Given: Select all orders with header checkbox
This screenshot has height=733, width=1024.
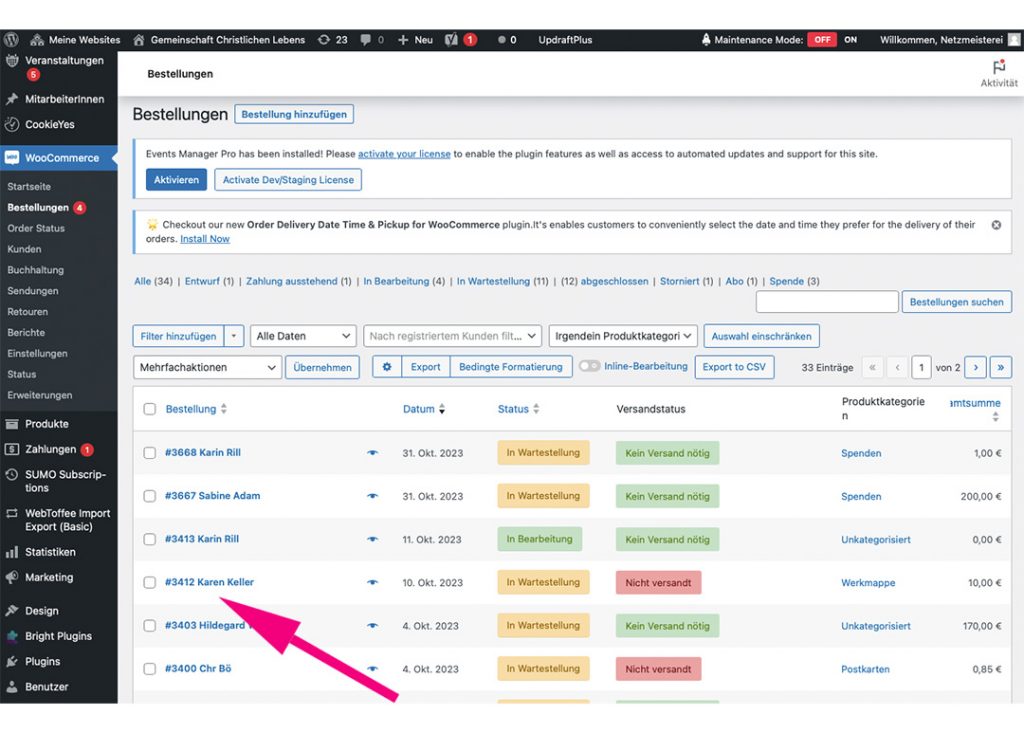Looking at the screenshot, I should click(x=149, y=409).
